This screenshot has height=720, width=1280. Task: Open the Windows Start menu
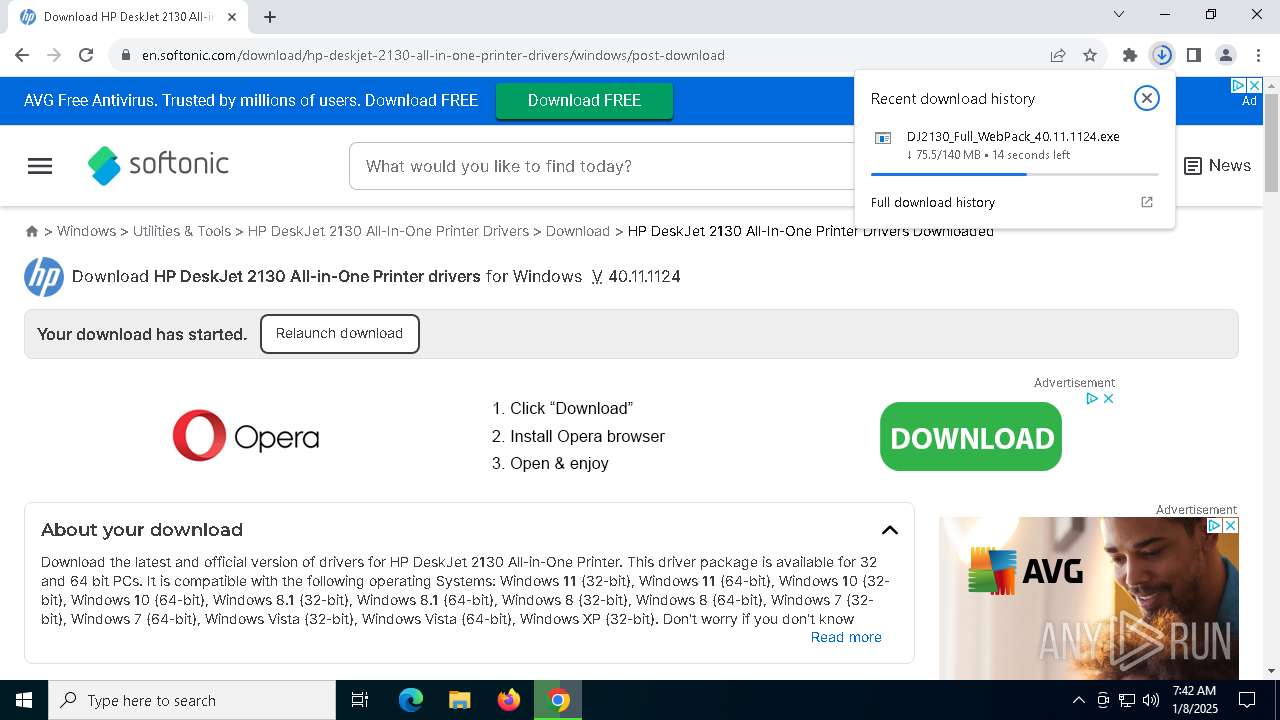24,700
